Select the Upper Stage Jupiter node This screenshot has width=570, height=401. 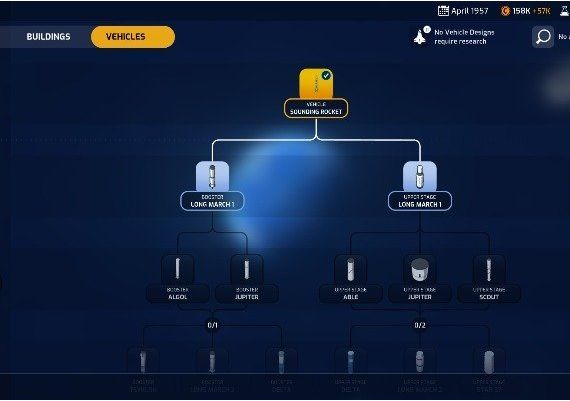point(420,278)
